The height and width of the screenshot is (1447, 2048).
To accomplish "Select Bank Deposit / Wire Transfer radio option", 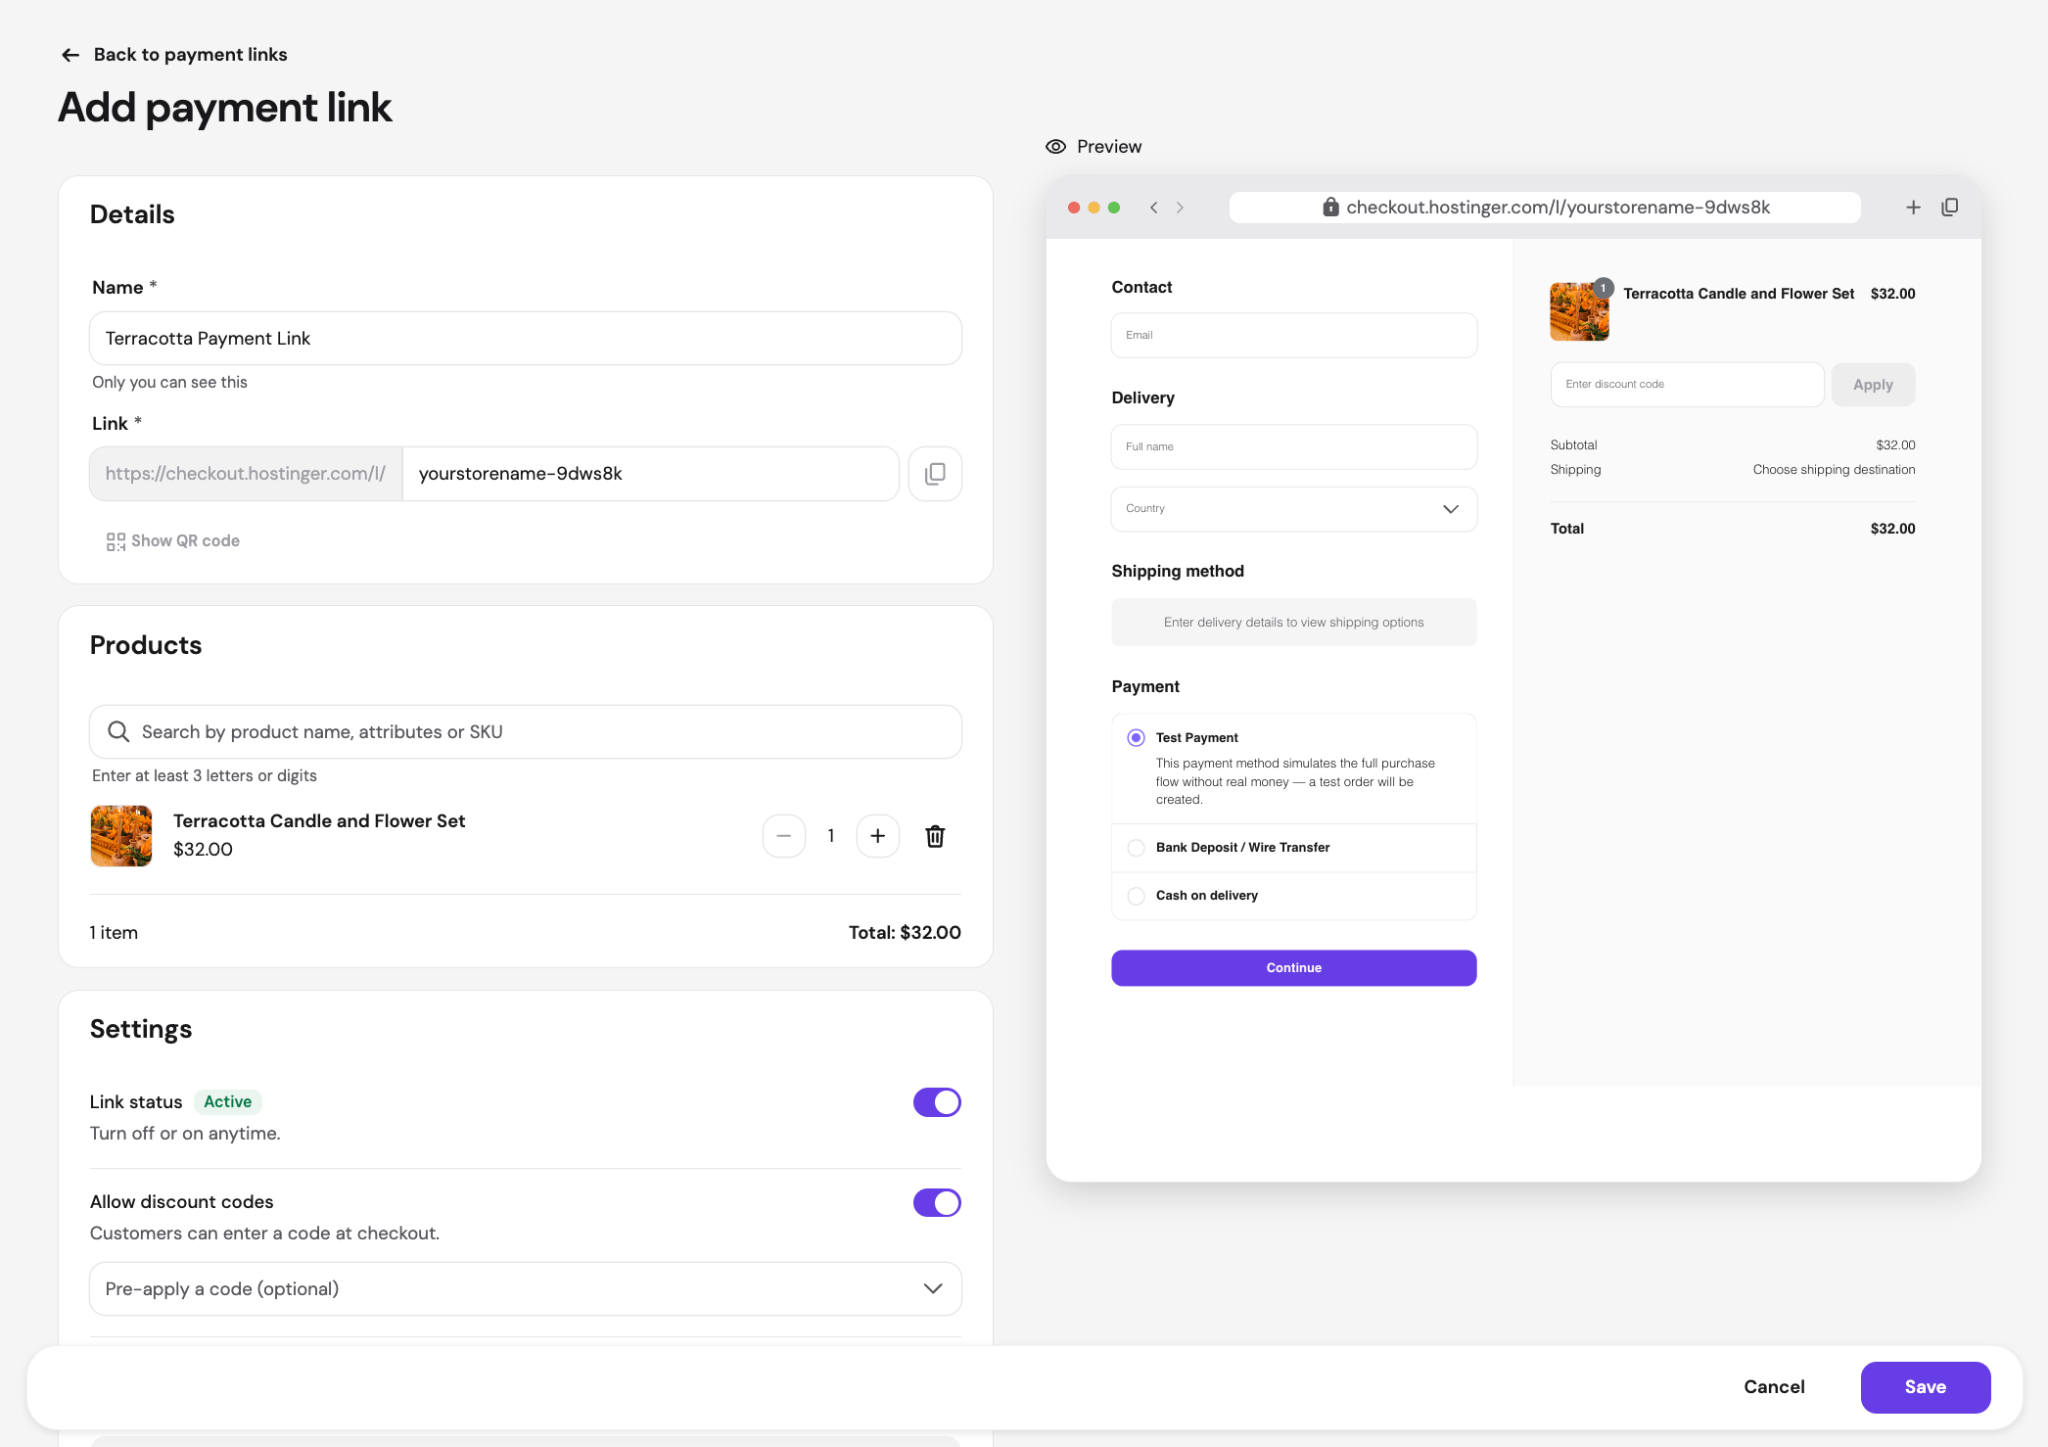I will (x=1136, y=848).
